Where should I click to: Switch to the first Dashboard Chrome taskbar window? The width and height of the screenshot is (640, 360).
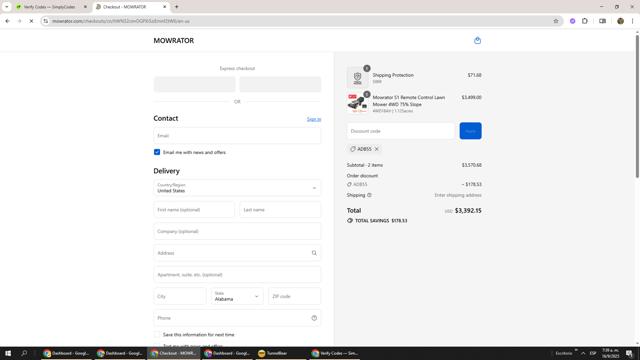pyautogui.click(x=66, y=353)
